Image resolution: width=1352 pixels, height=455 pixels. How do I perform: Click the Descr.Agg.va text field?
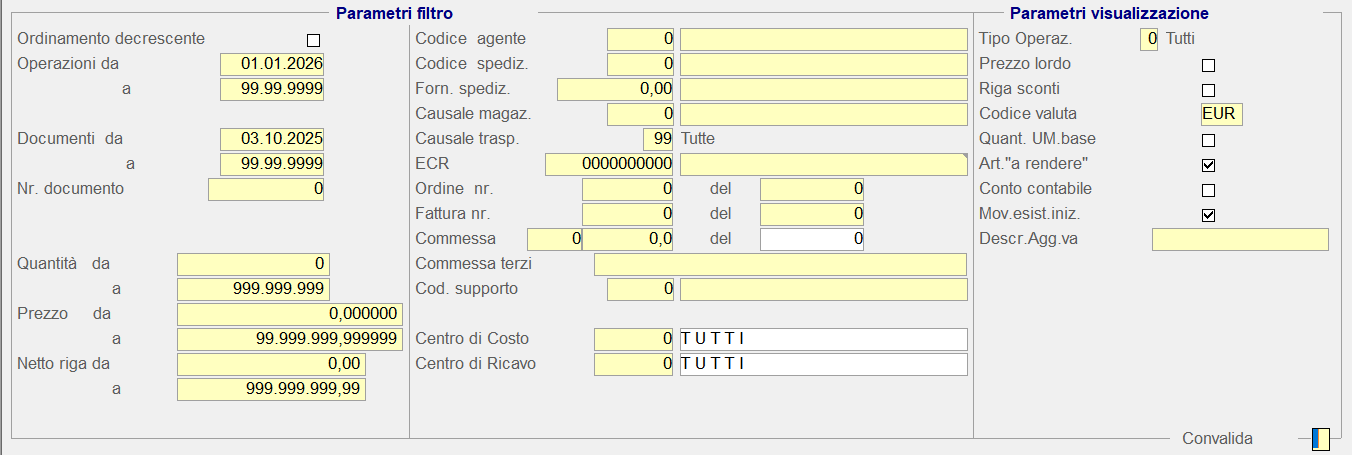pyautogui.click(x=1240, y=239)
